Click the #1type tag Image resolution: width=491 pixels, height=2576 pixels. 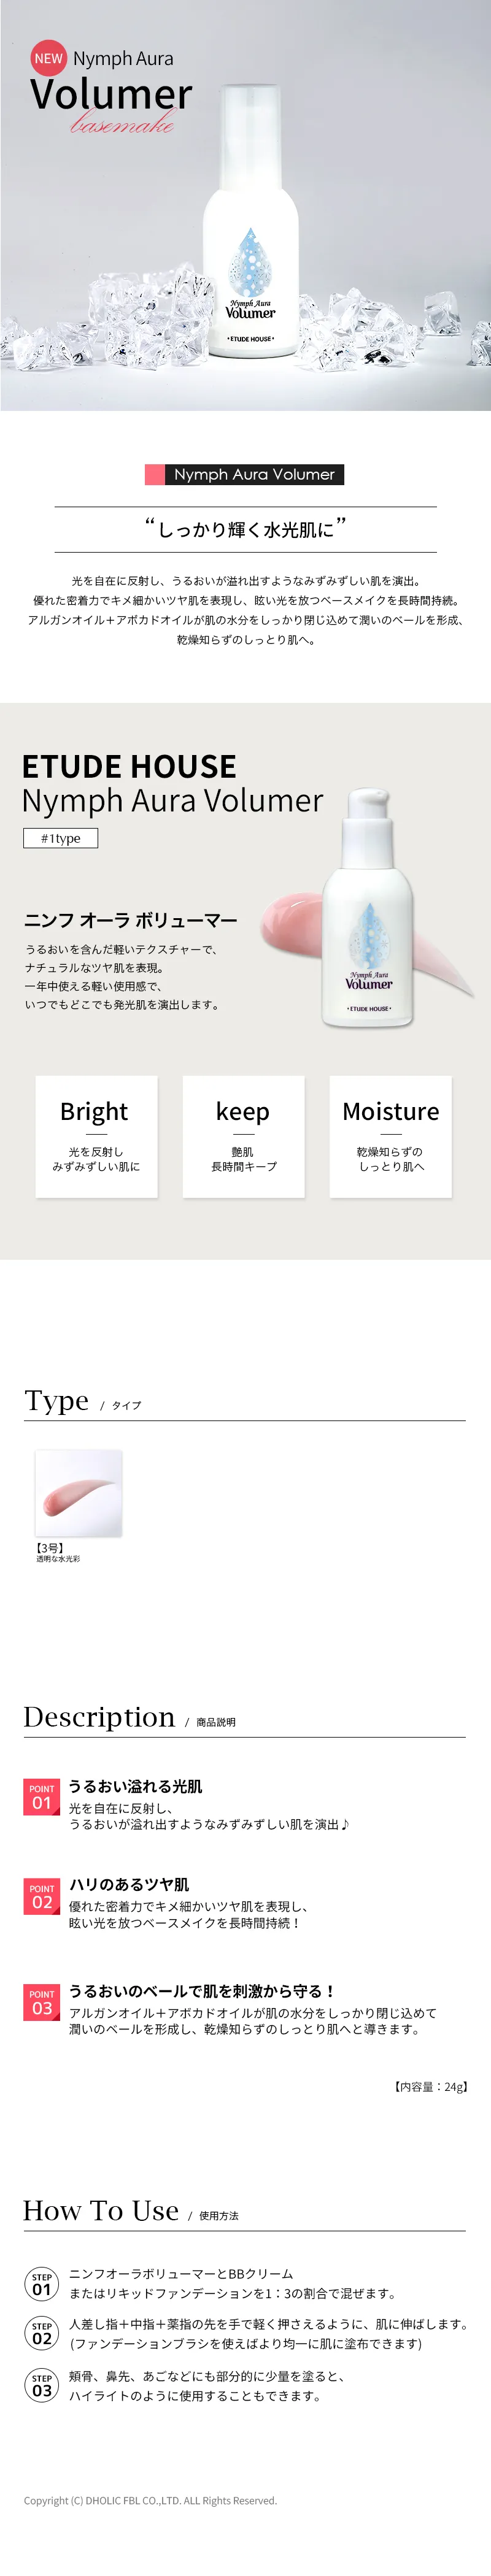pos(61,838)
